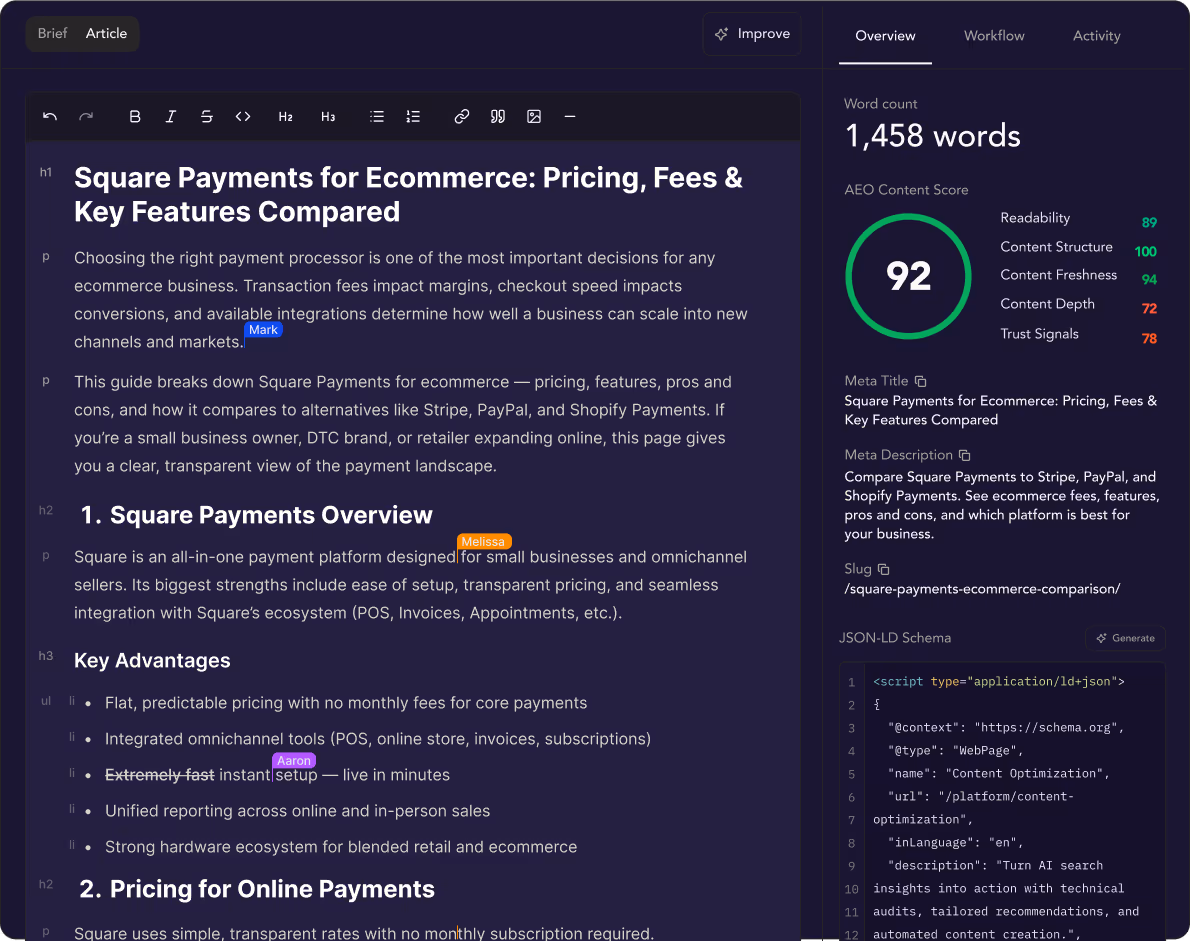Switch to the Workflow tab
The image size is (1190, 941).
pos(994,35)
